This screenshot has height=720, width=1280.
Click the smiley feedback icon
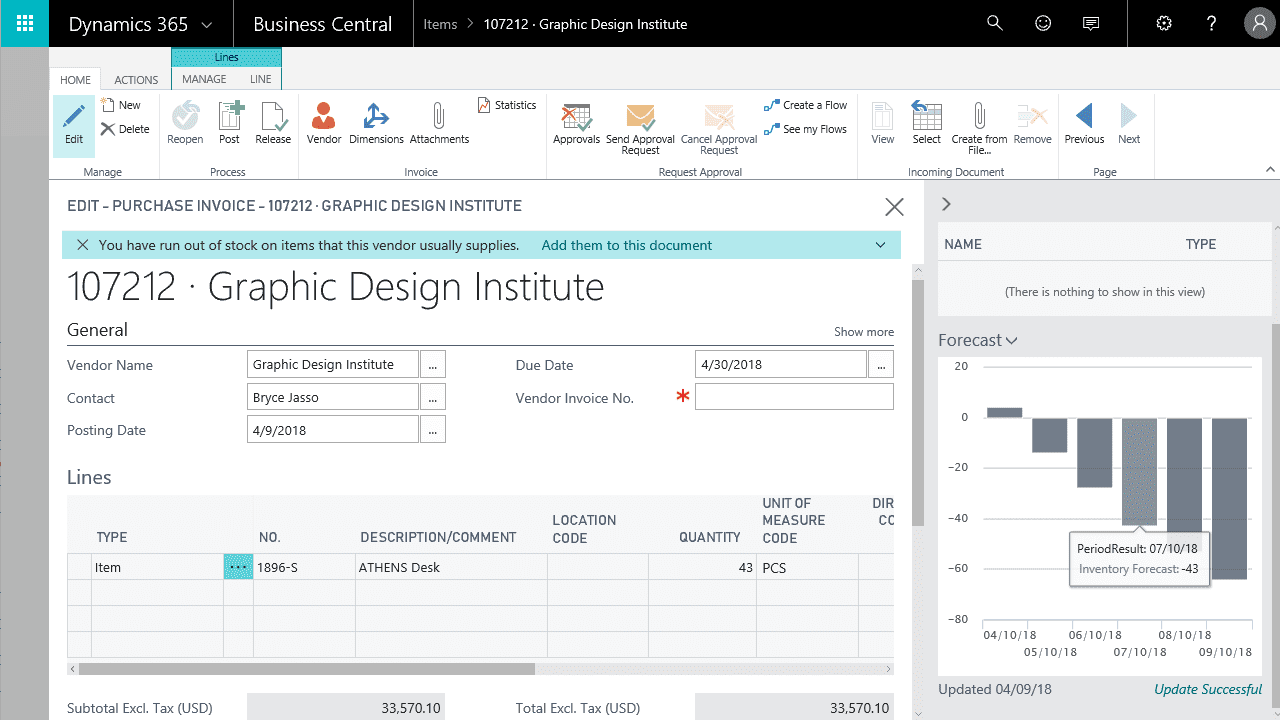(1043, 23)
